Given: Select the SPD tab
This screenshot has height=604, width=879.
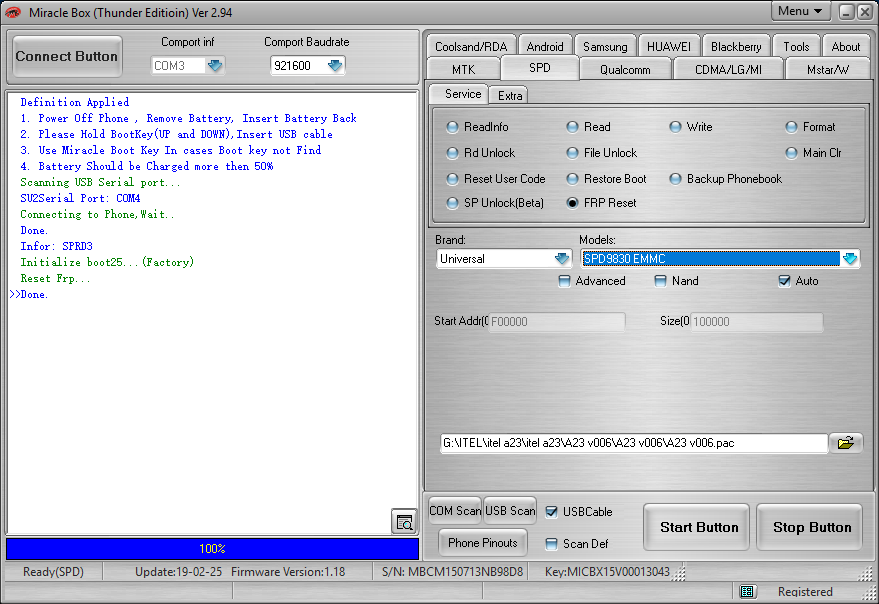Looking at the screenshot, I should 540,68.
